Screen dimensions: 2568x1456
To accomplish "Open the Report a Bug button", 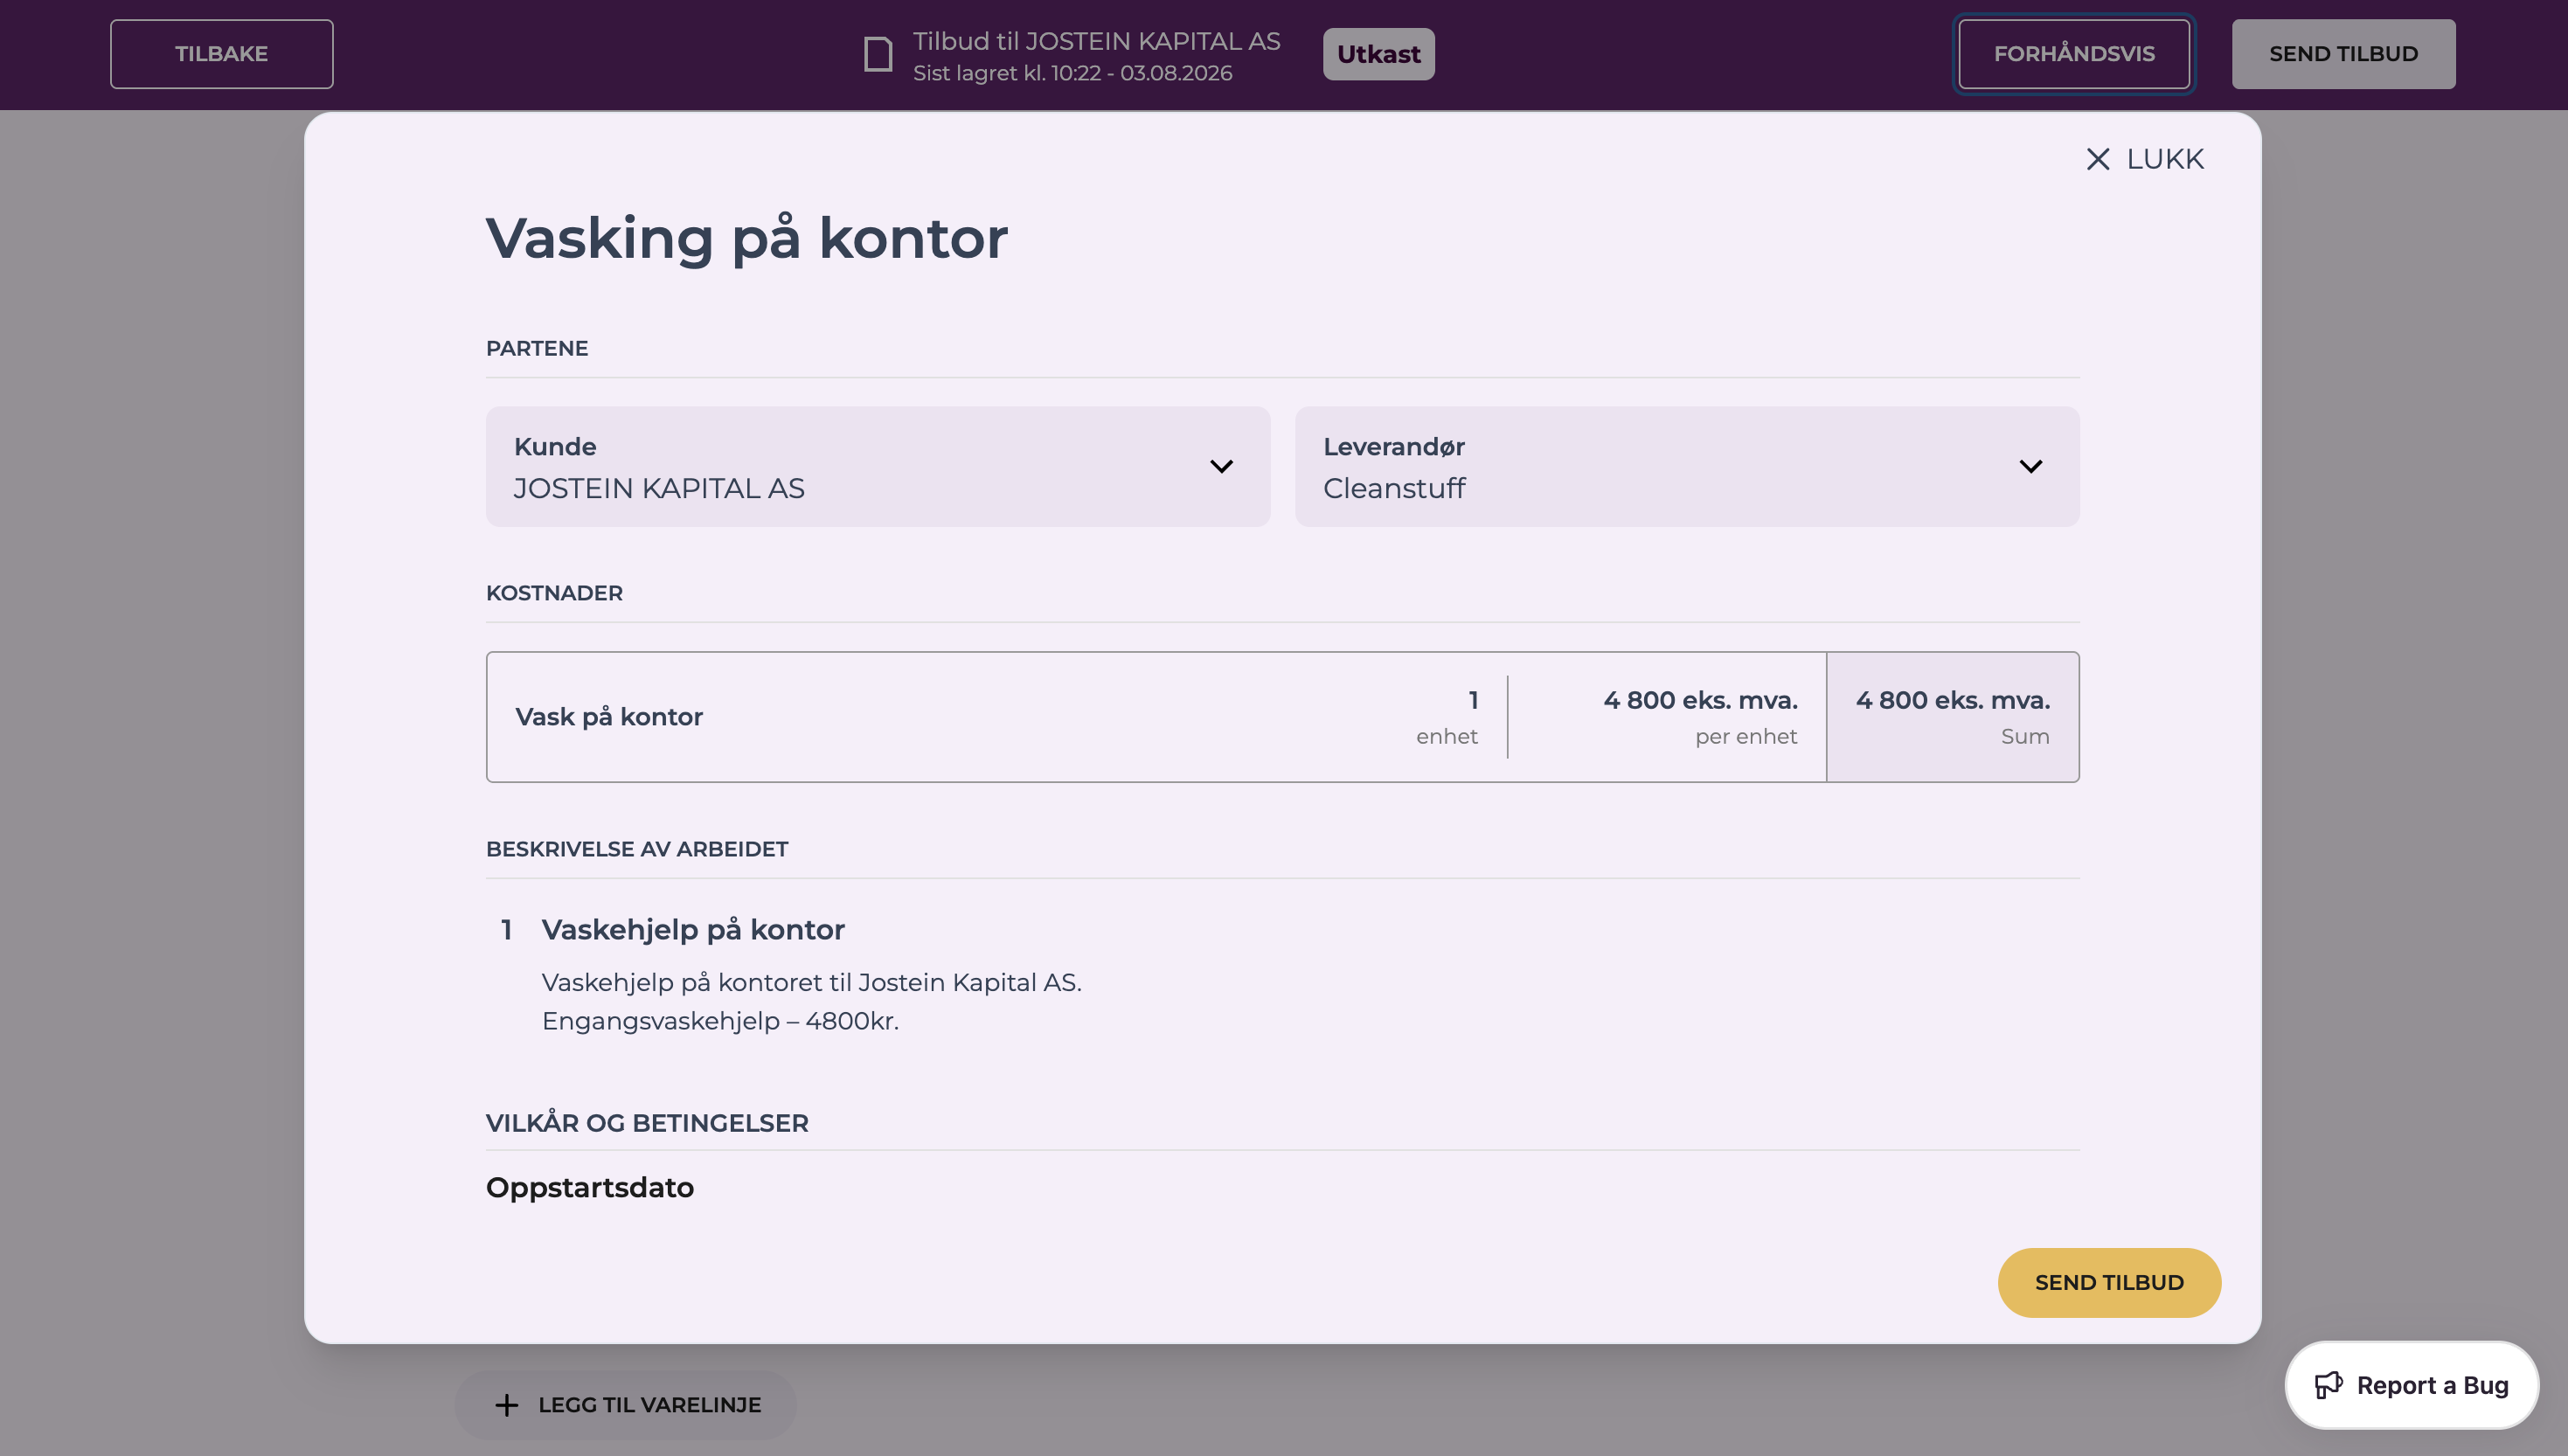I will coord(2411,1385).
